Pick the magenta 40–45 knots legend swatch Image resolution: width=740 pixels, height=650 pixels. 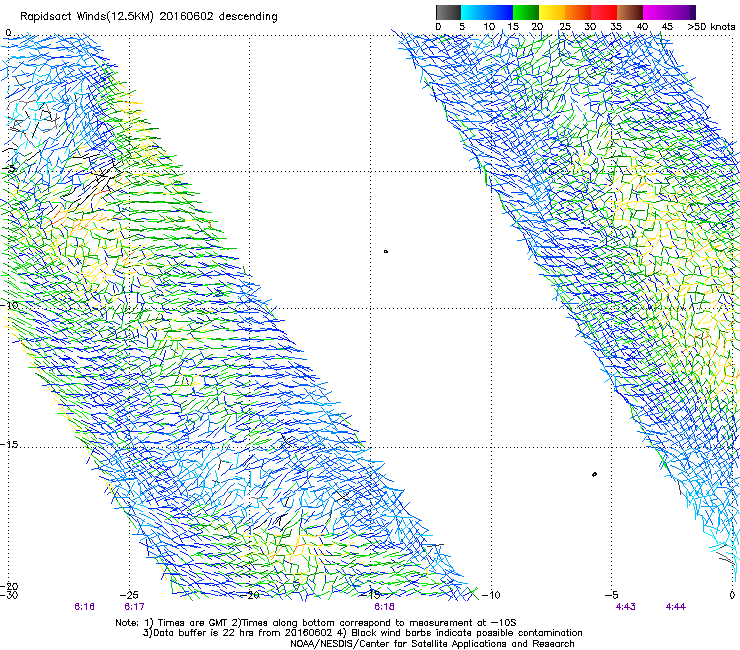pyautogui.click(x=656, y=12)
